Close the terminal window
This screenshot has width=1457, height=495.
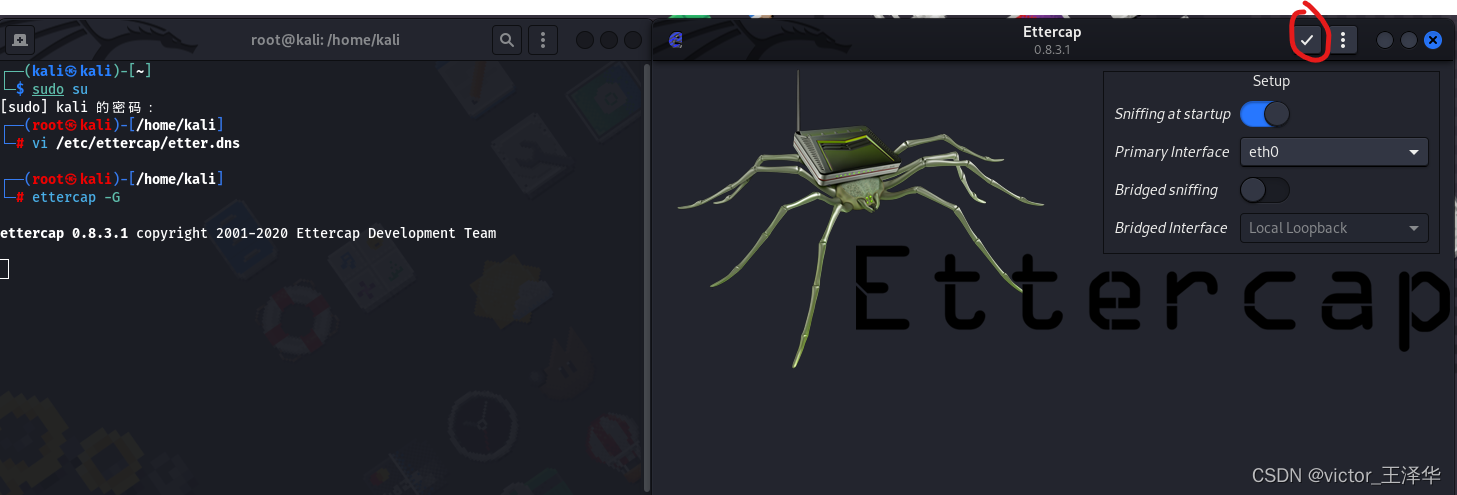[x=633, y=40]
